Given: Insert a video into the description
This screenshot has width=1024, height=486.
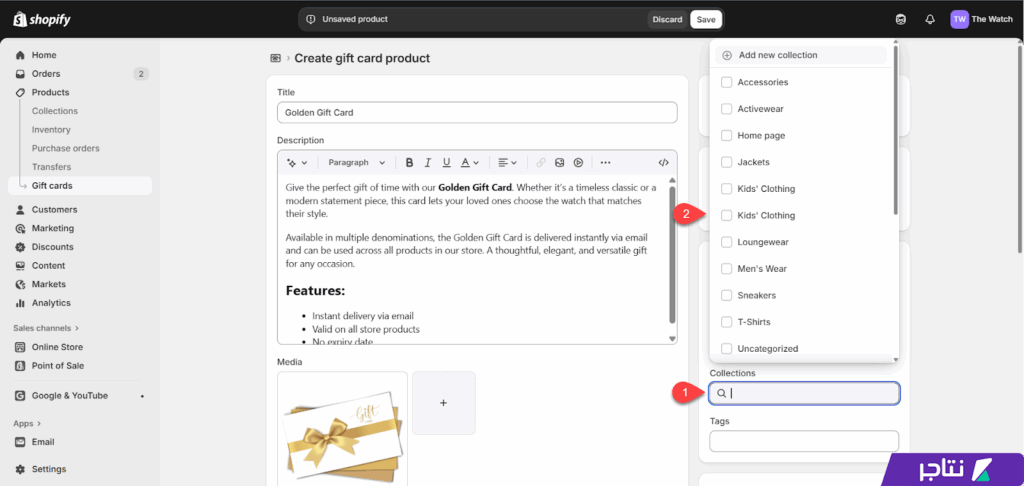Looking at the screenshot, I should pos(579,163).
